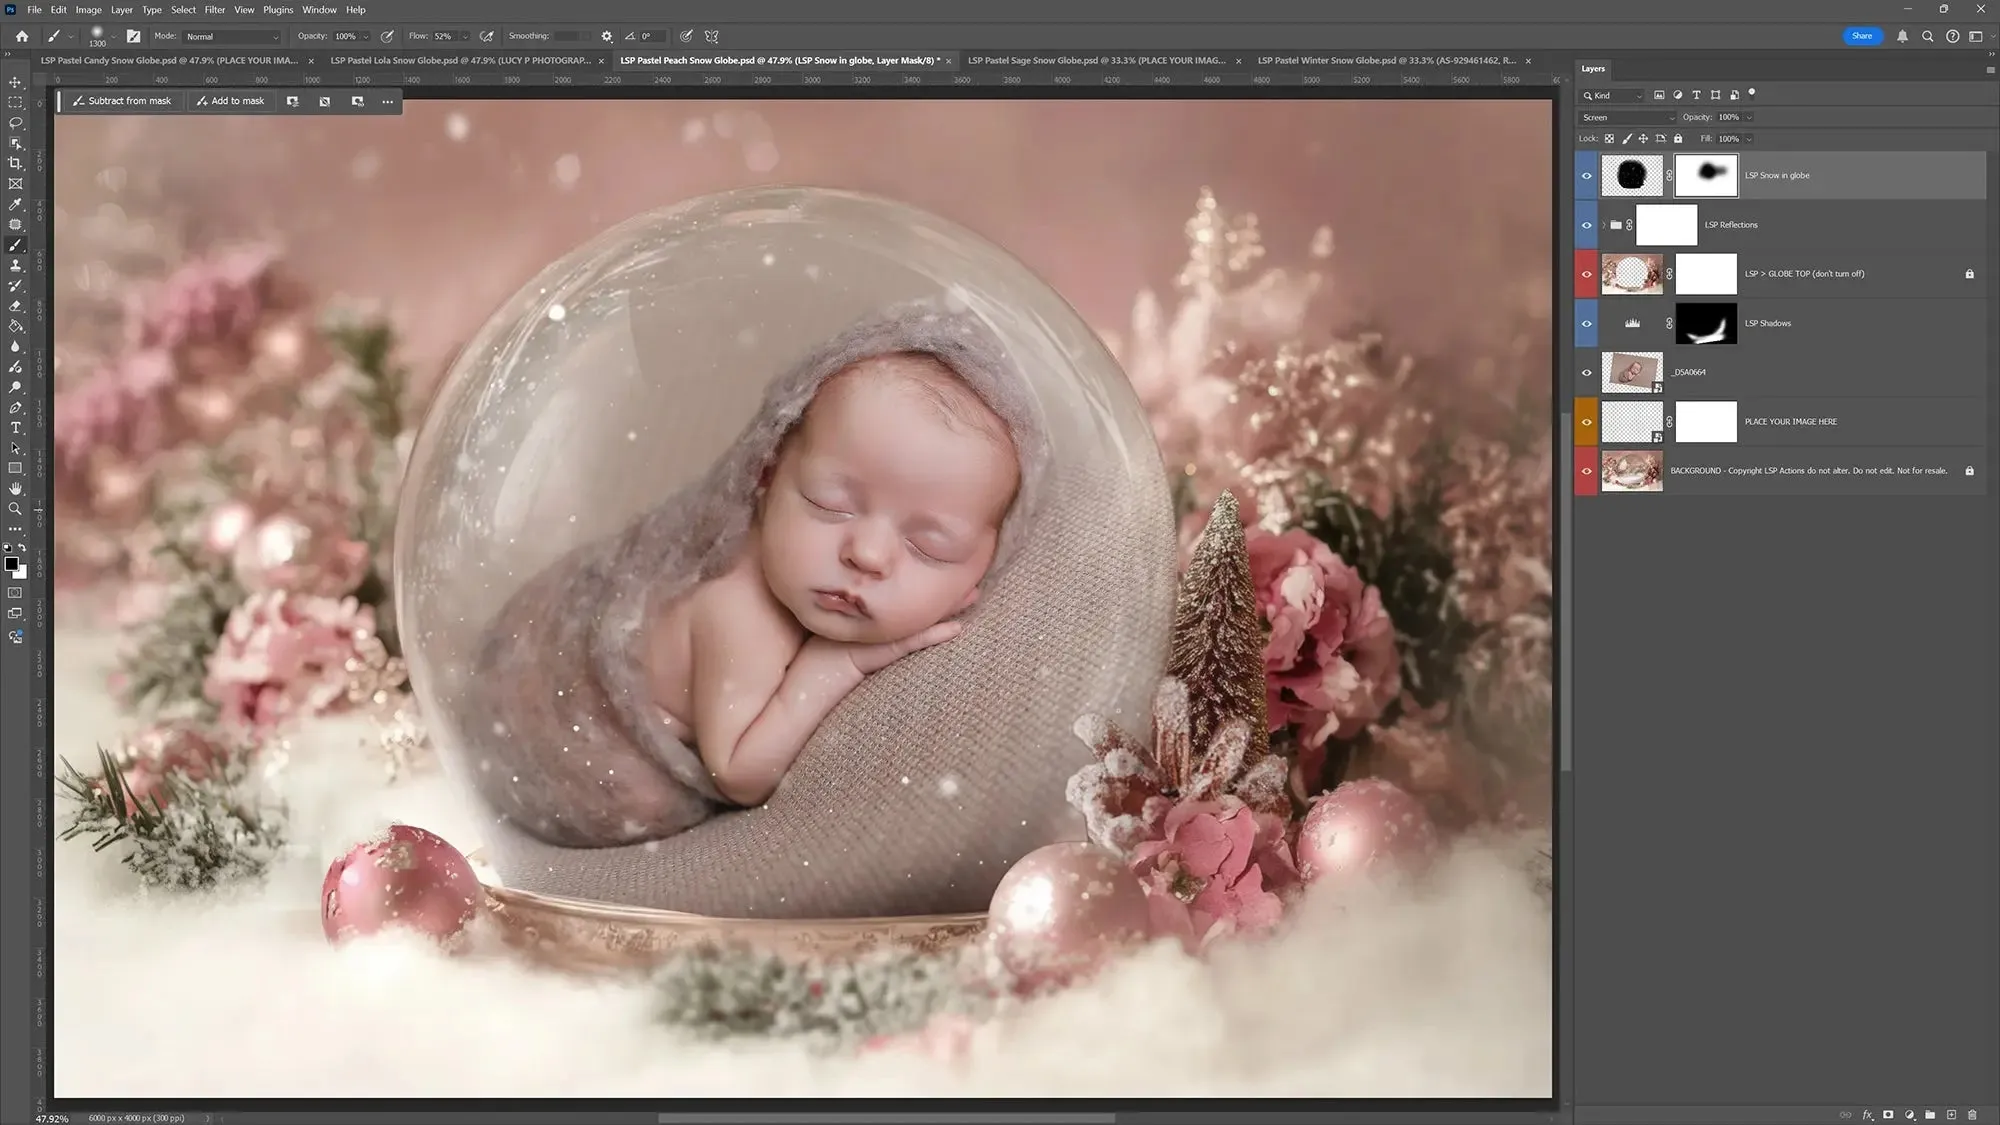This screenshot has width=2000, height=1125.
Task: Click the blue Share button
Action: 1861,36
